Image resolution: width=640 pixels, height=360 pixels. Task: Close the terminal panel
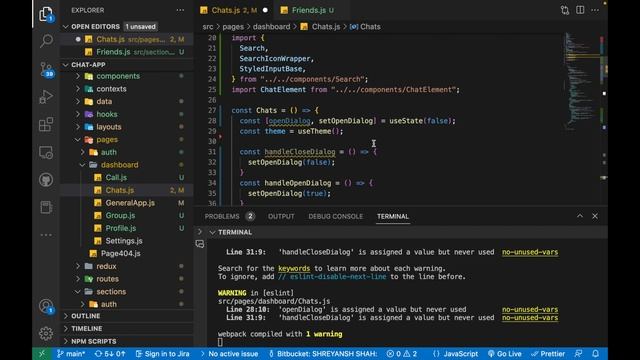click(595, 216)
